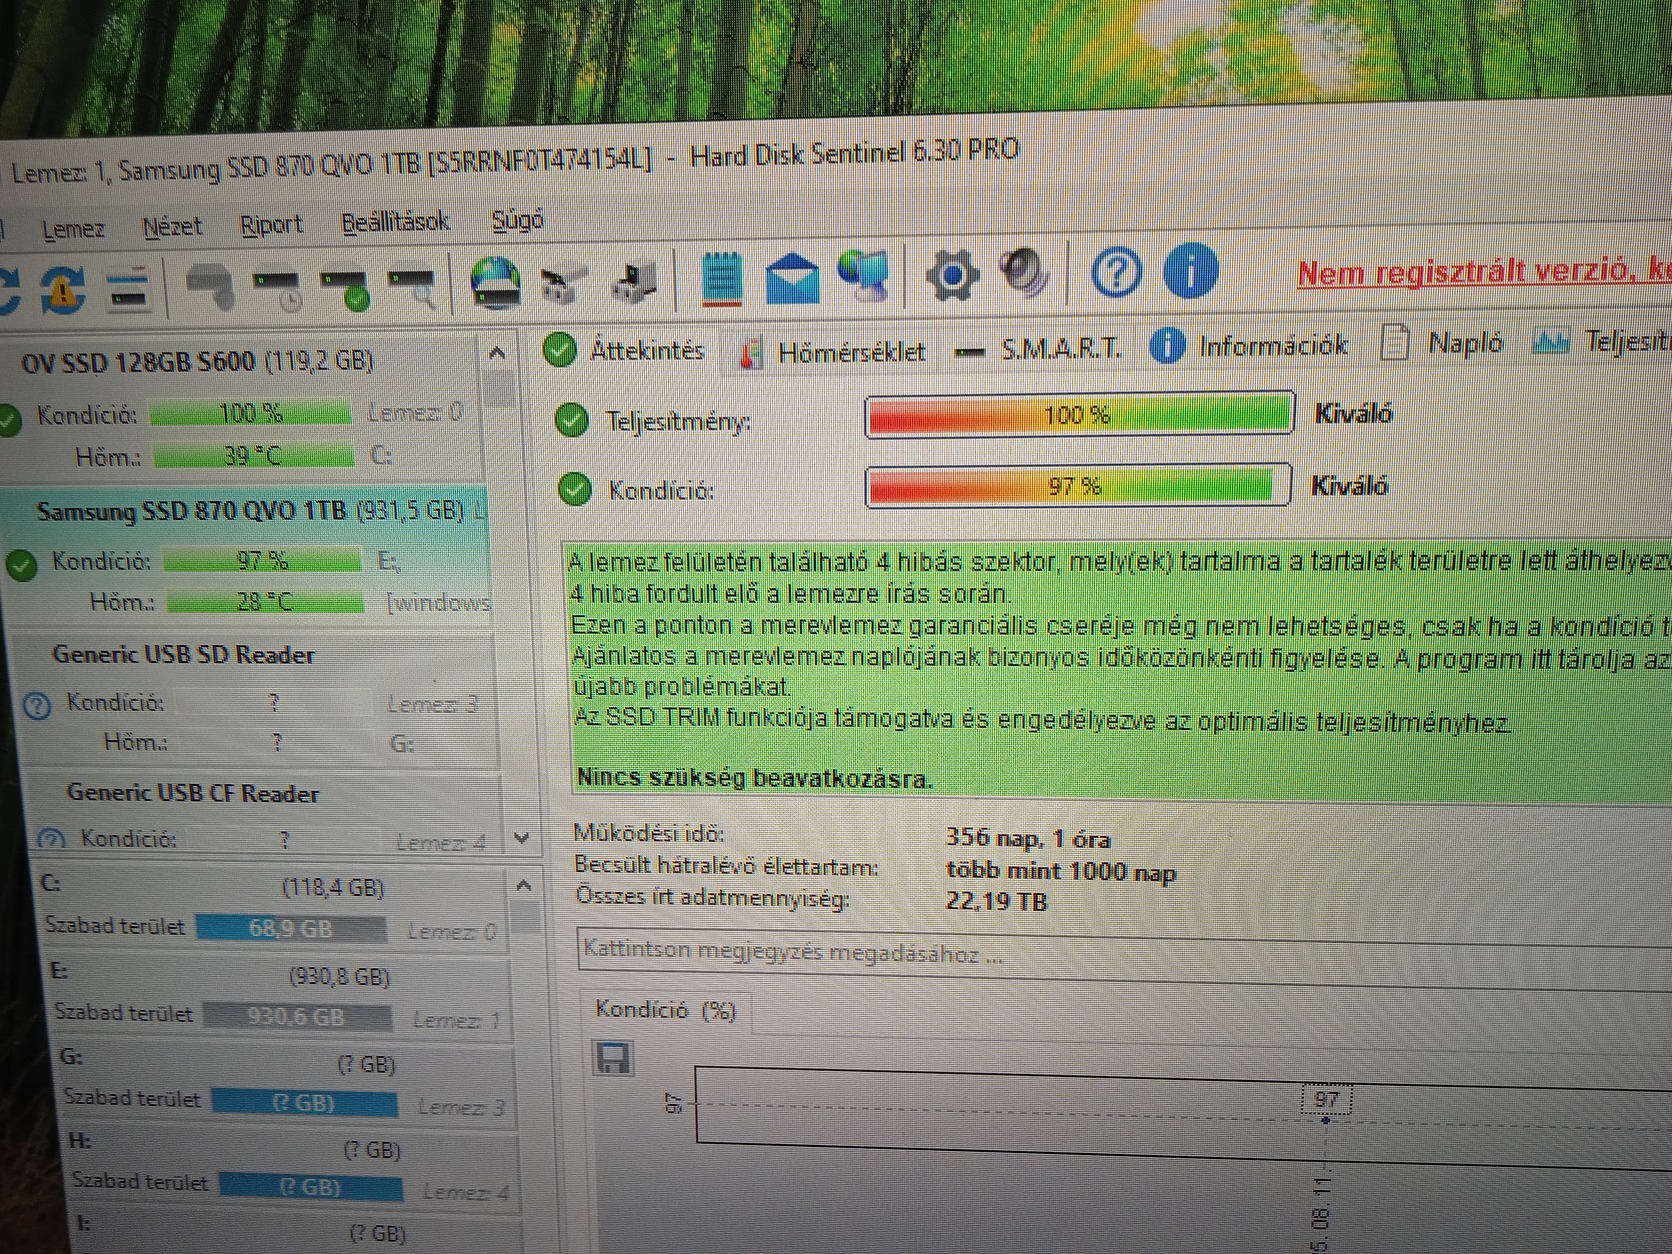The width and height of the screenshot is (1672, 1254).
Task: Switch to the Áttekintés tab
Action: pyautogui.click(x=626, y=350)
